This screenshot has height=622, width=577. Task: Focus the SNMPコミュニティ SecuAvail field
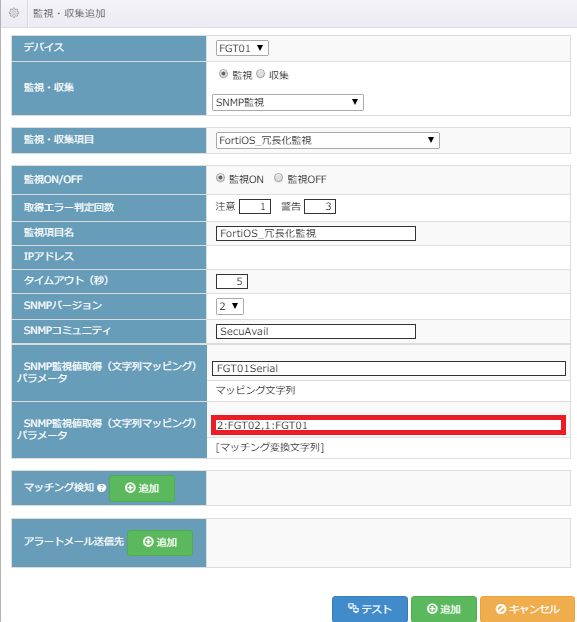(316, 331)
